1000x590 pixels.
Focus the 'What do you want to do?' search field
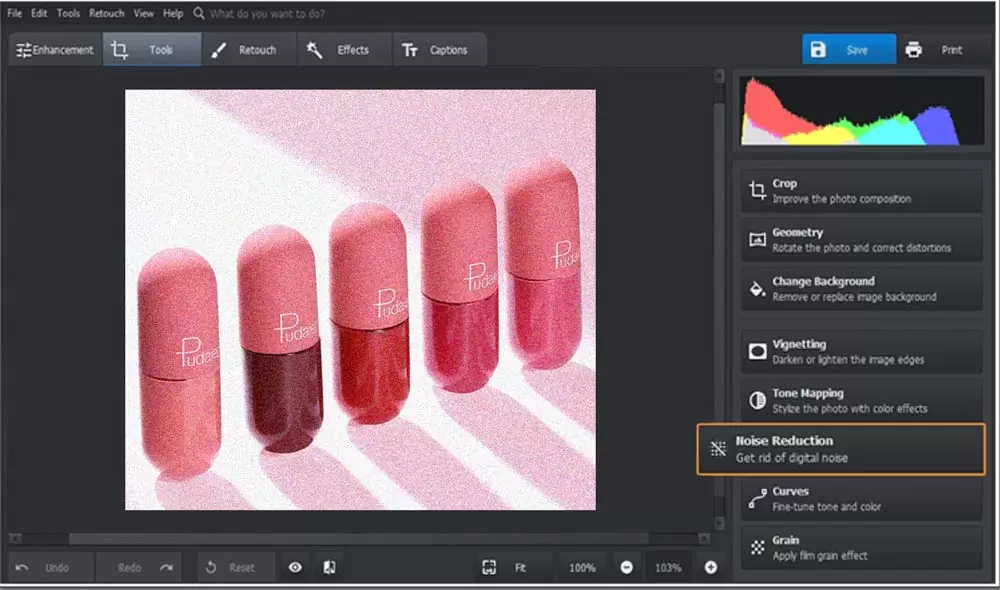267,13
